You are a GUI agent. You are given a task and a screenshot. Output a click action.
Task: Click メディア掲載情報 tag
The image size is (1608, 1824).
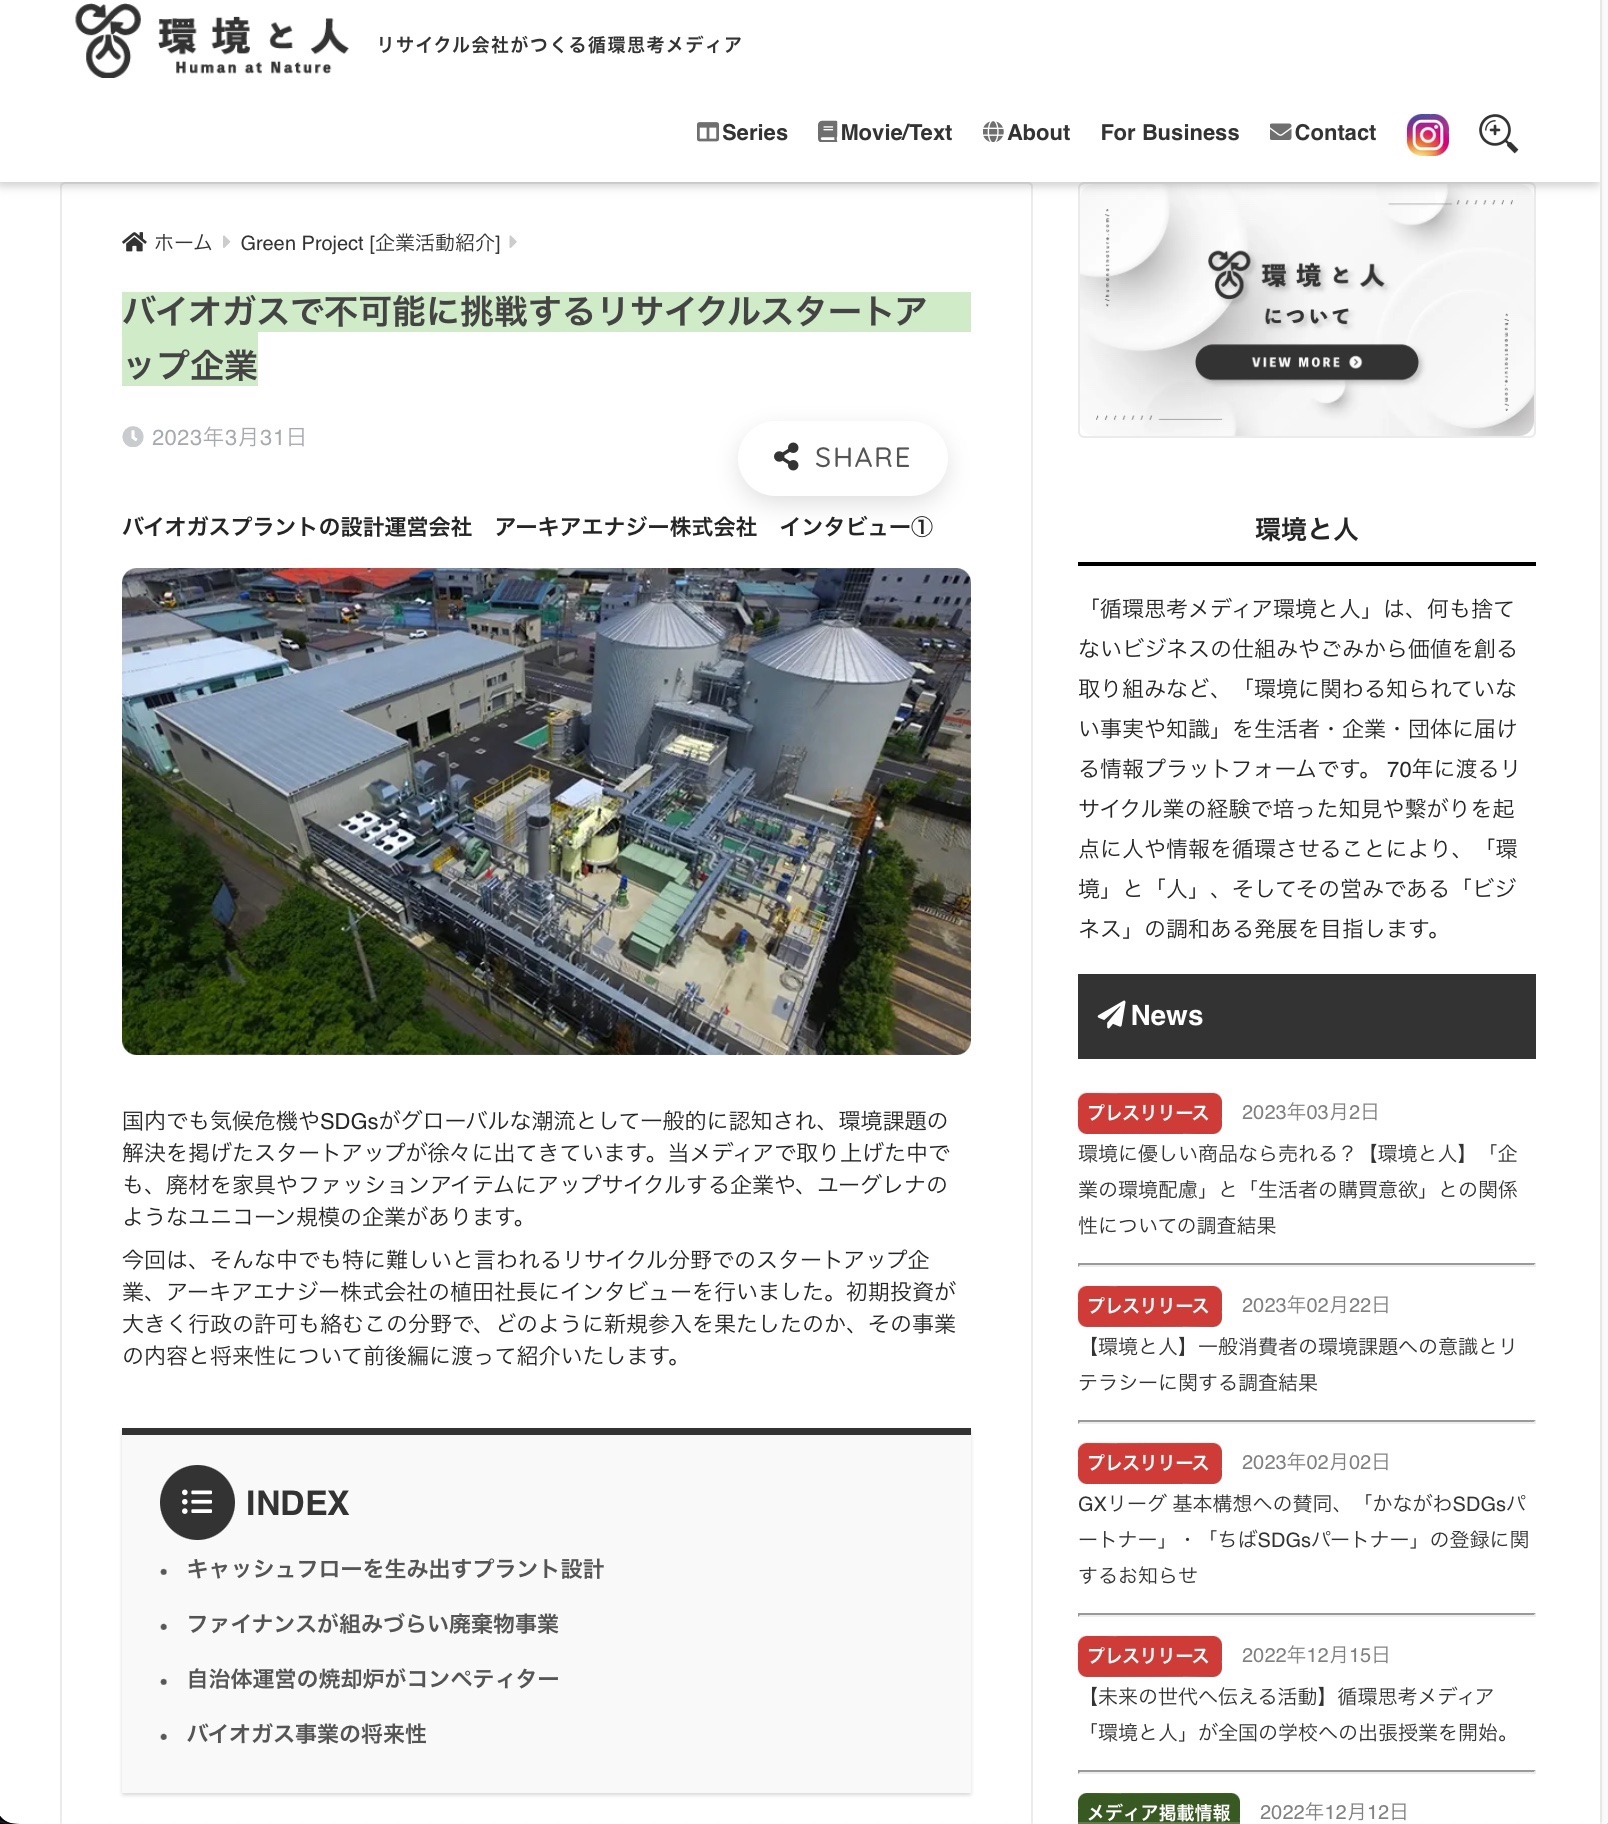[1159, 1810]
